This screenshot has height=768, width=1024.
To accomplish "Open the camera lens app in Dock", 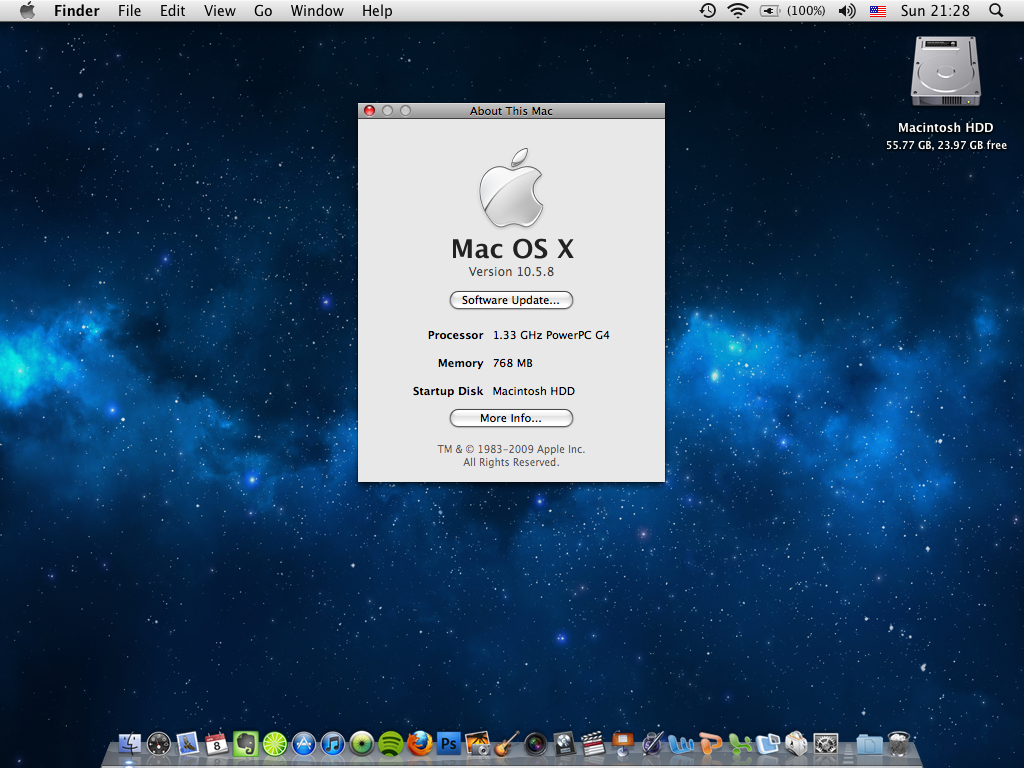I will click(x=536, y=743).
